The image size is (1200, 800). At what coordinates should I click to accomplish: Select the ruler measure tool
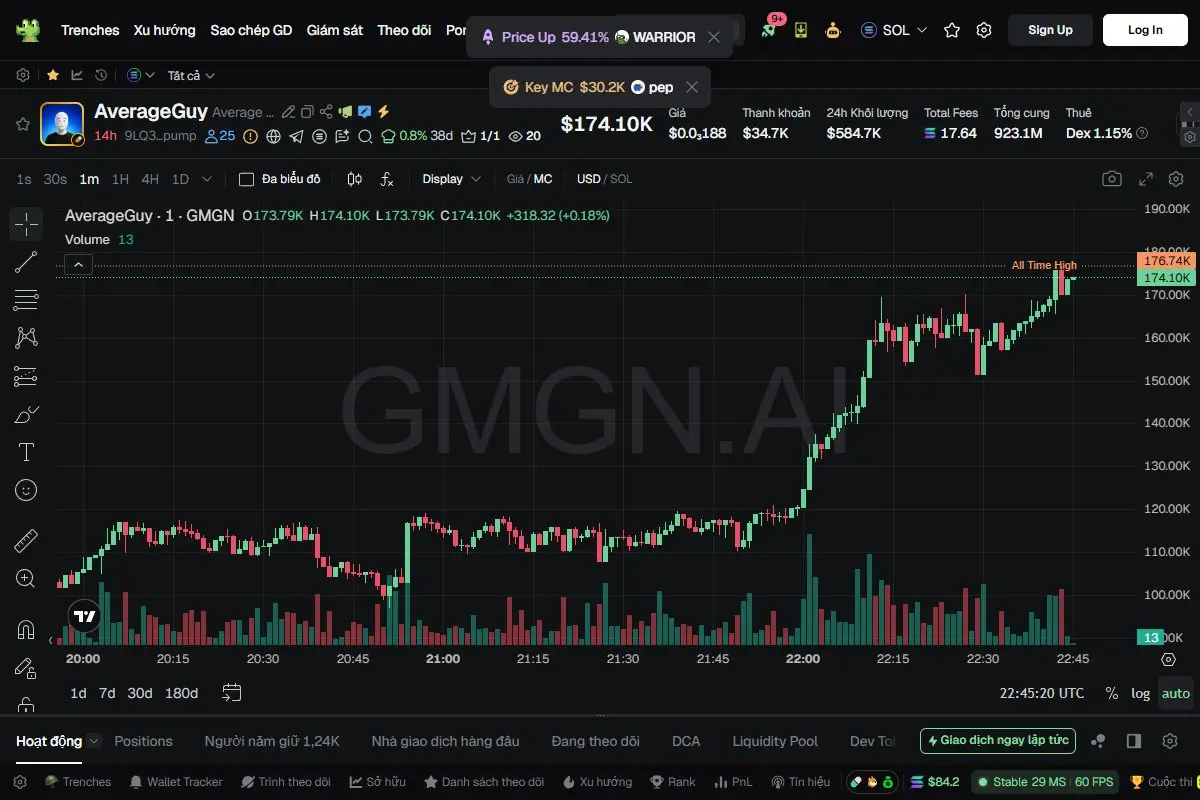click(x=26, y=541)
